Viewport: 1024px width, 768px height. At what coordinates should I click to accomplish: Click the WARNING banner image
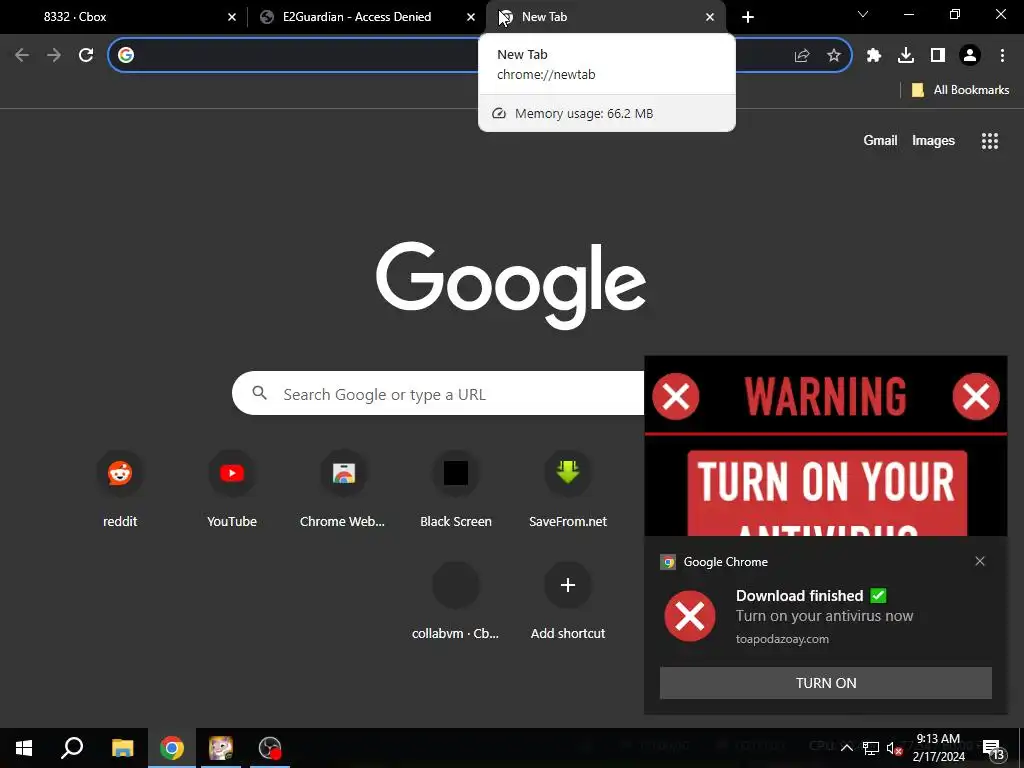tap(825, 446)
